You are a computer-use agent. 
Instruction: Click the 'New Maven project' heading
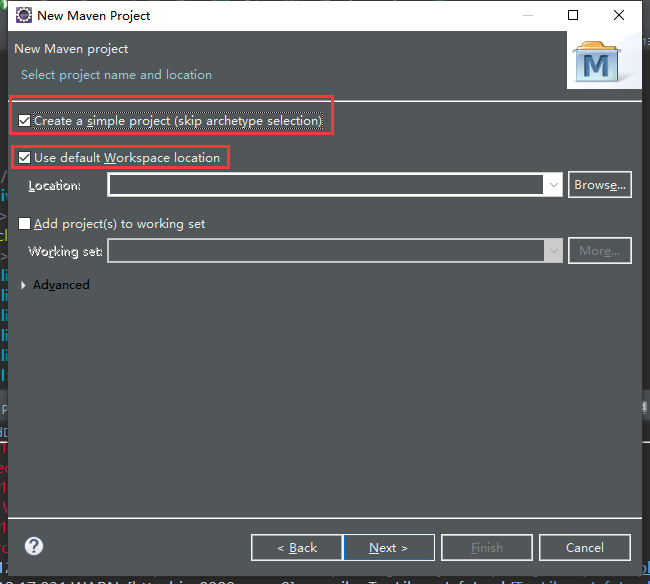click(x=71, y=49)
